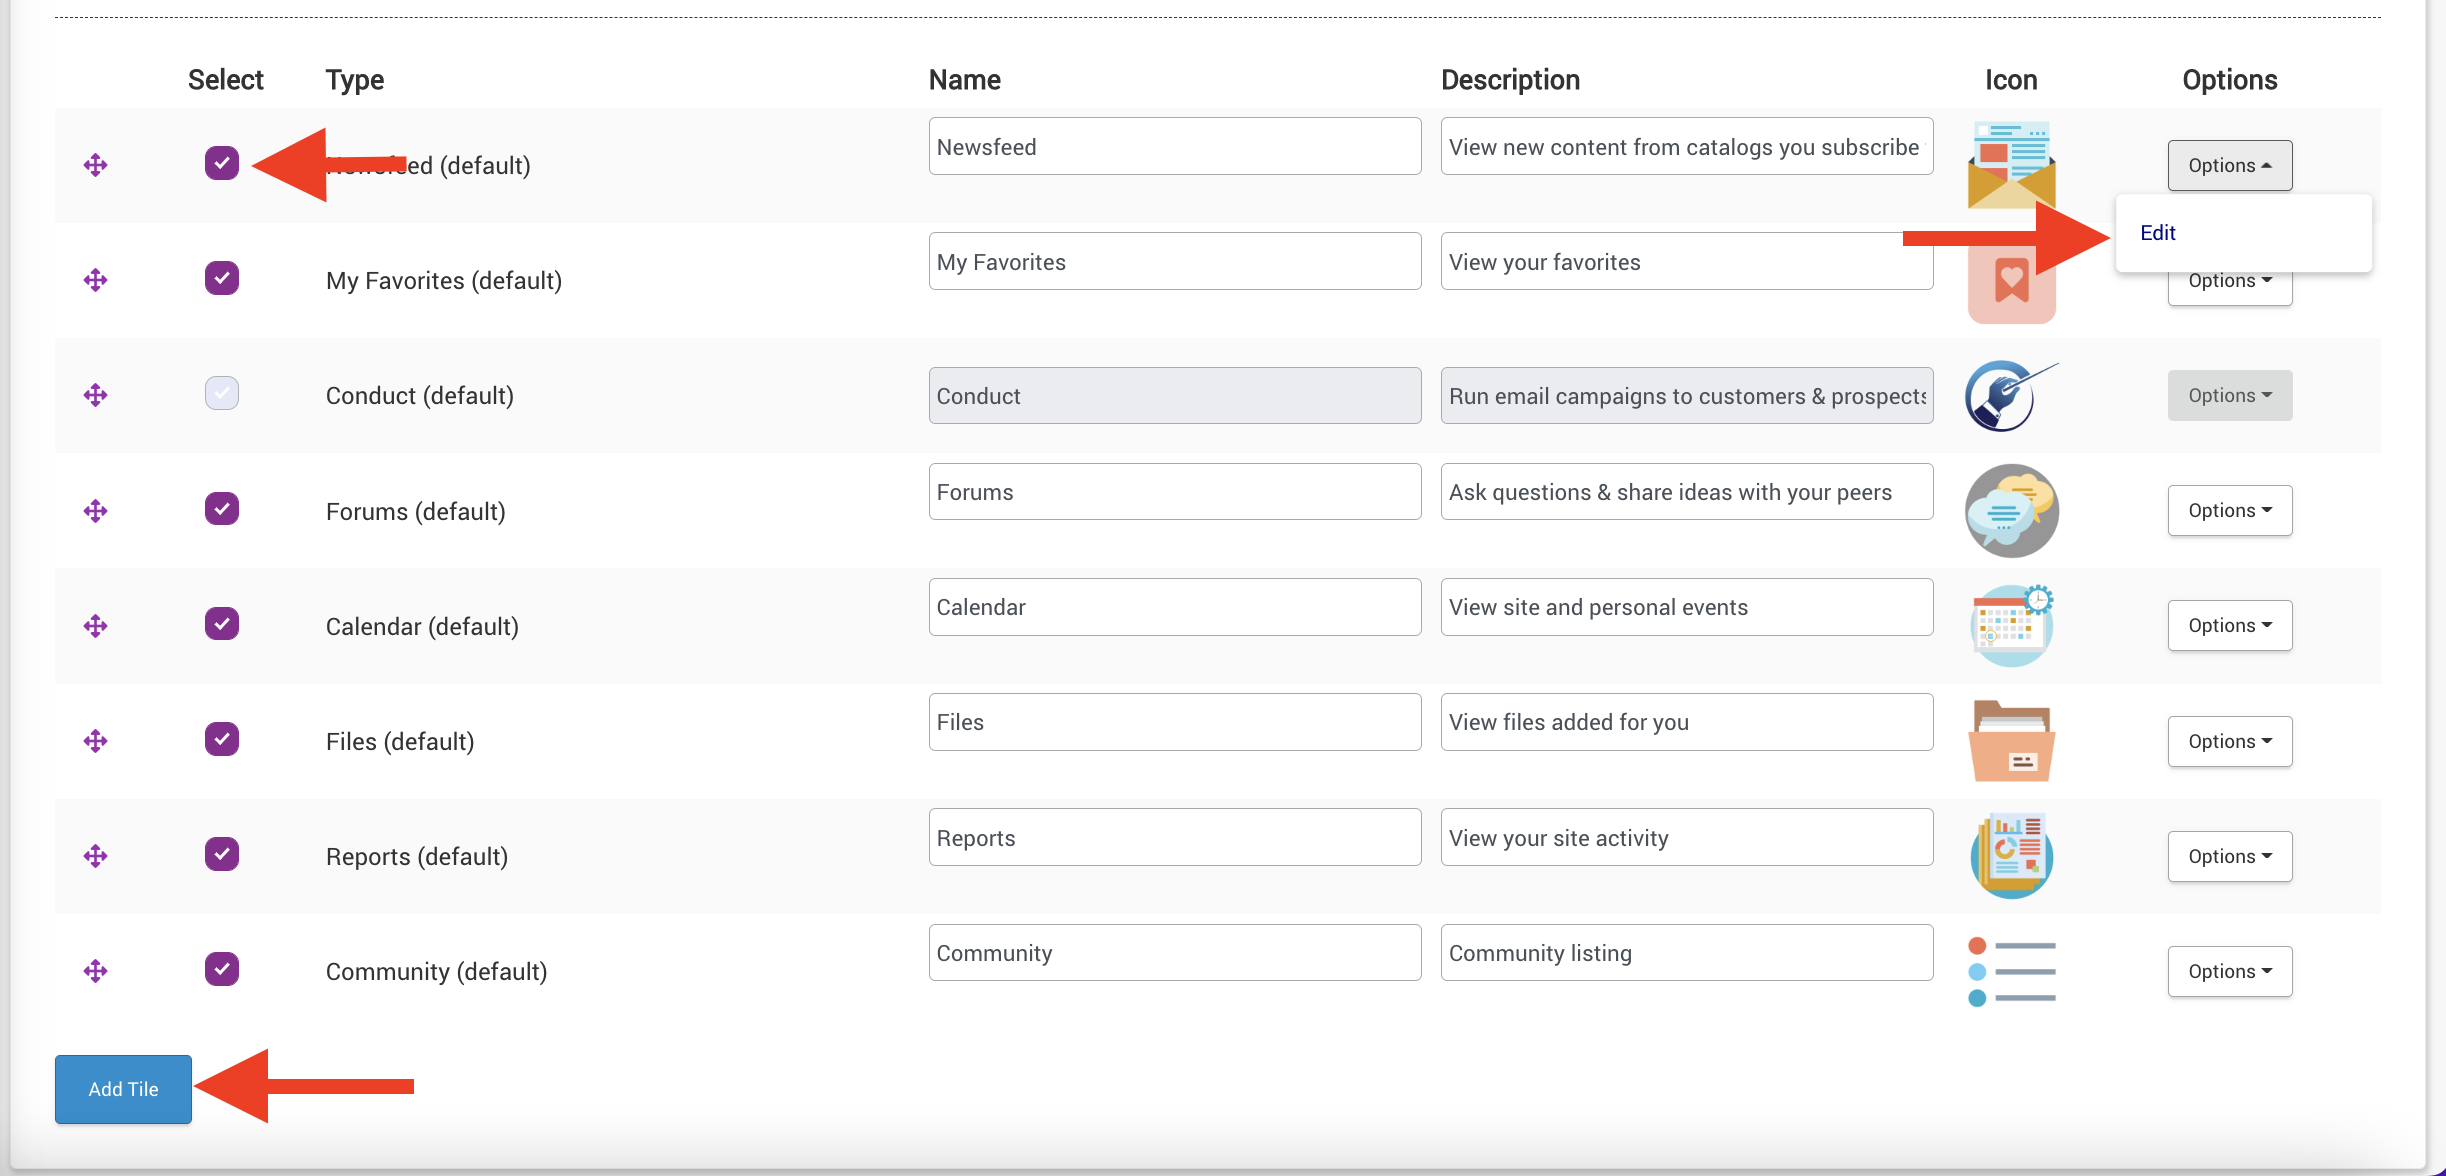Click the Add Tile button
2446x1176 pixels.
(x=123, y=1089)
